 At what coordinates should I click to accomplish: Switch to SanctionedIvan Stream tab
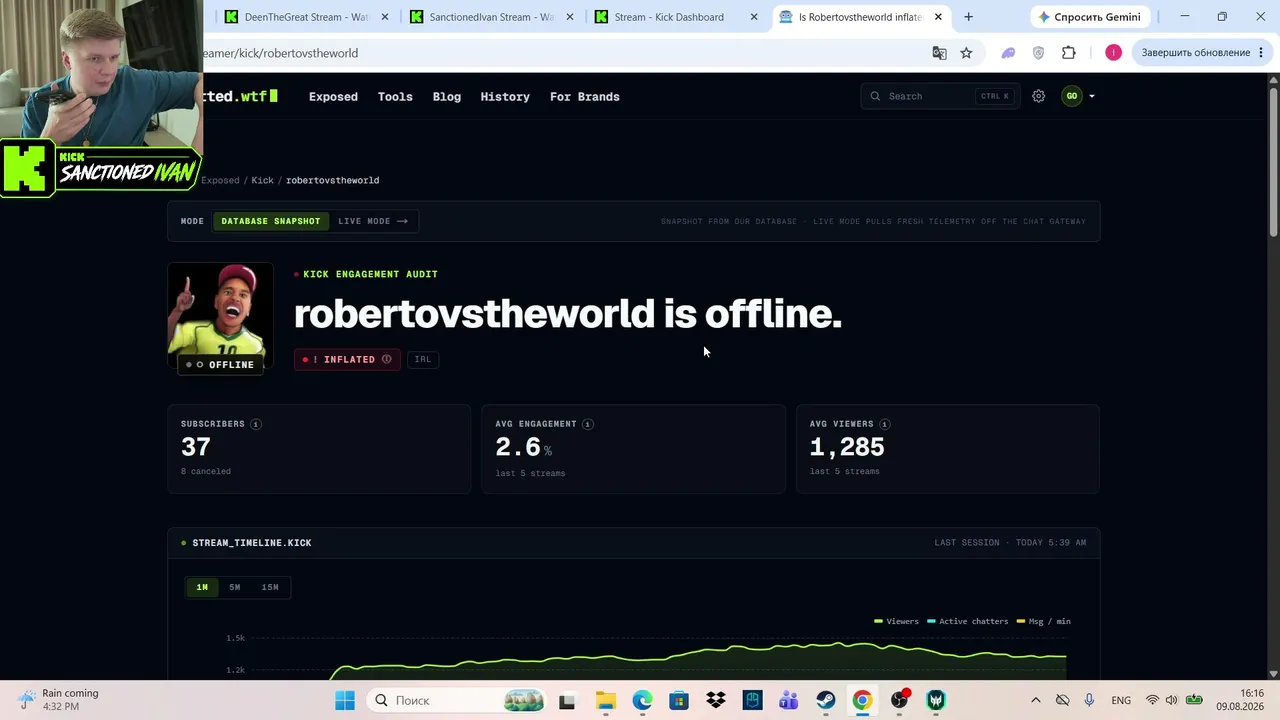pyautogui.click(x=493, y=17)
